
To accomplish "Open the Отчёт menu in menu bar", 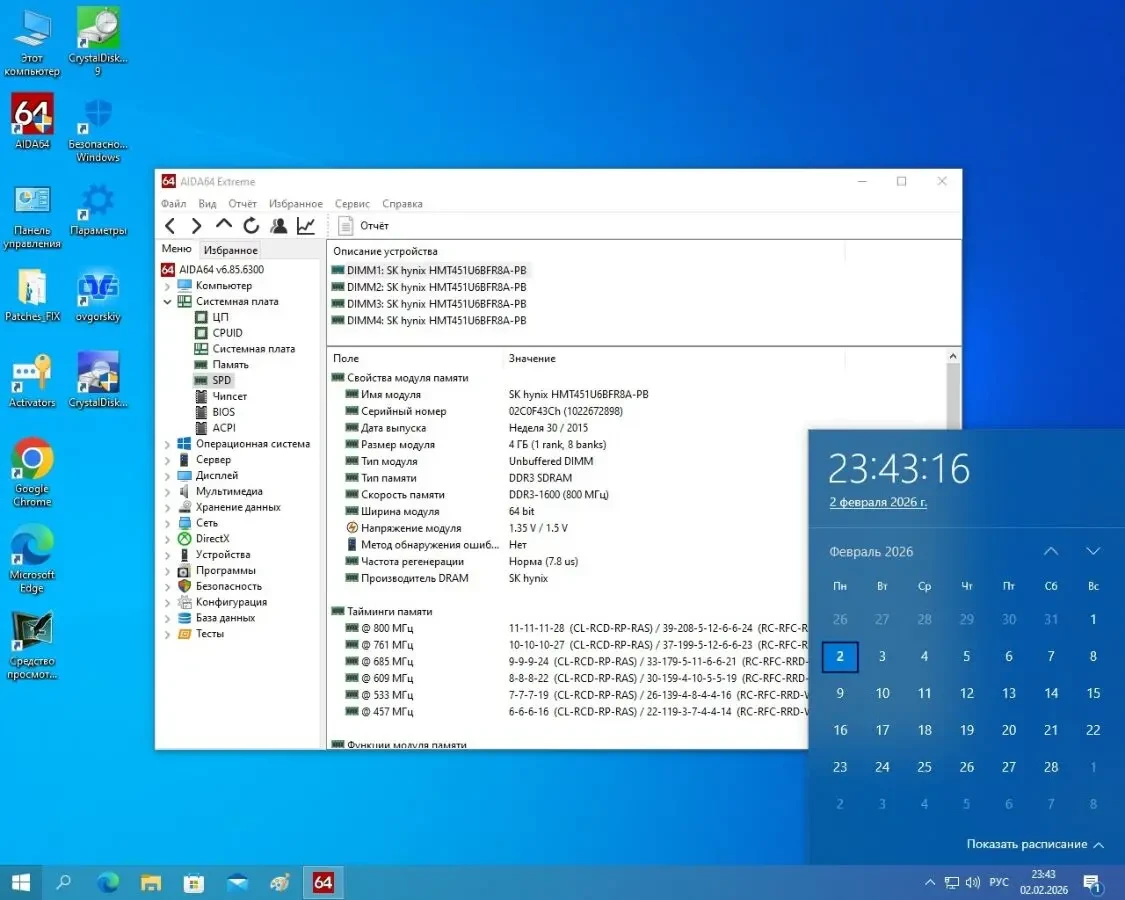I will [x=243, y=204].
